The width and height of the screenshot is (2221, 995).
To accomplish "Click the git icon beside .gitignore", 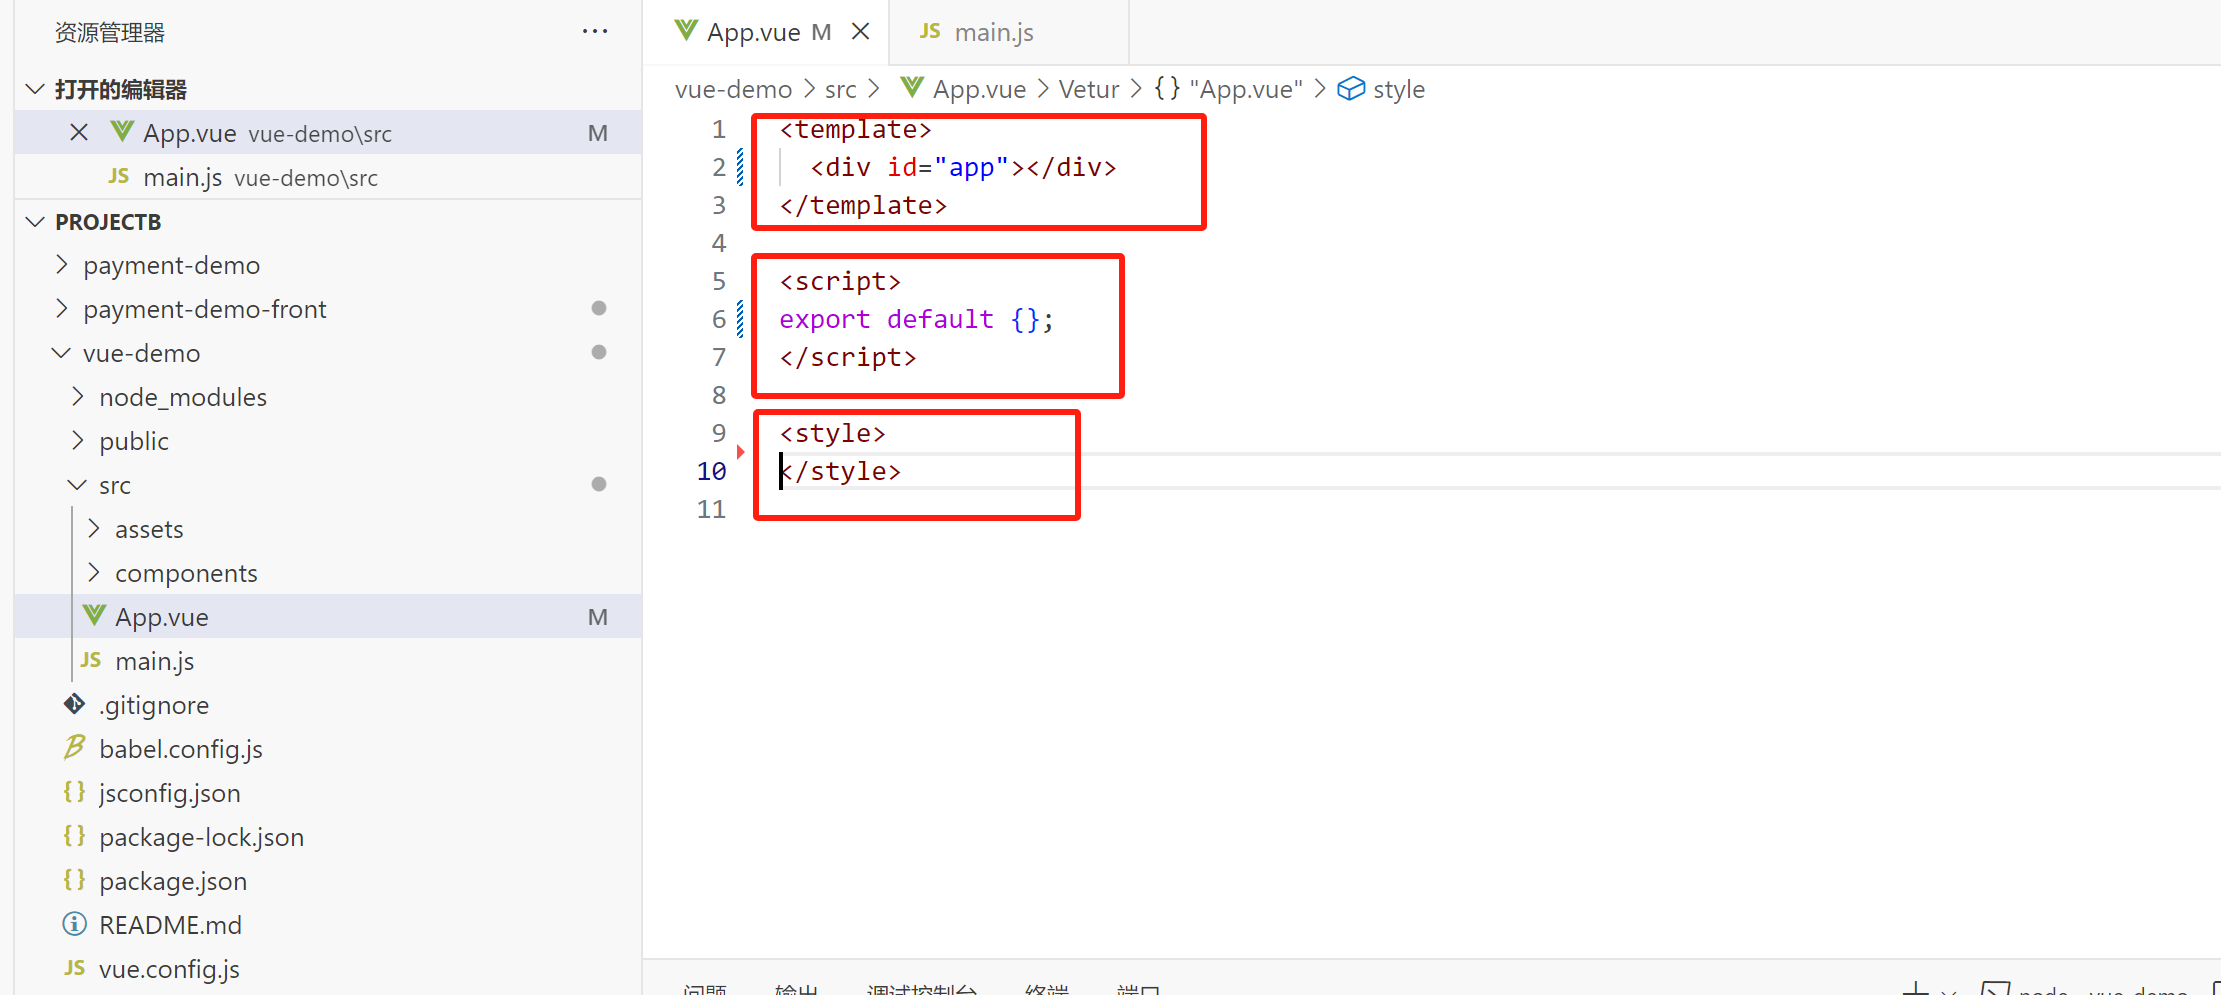I will click(75, 704).
